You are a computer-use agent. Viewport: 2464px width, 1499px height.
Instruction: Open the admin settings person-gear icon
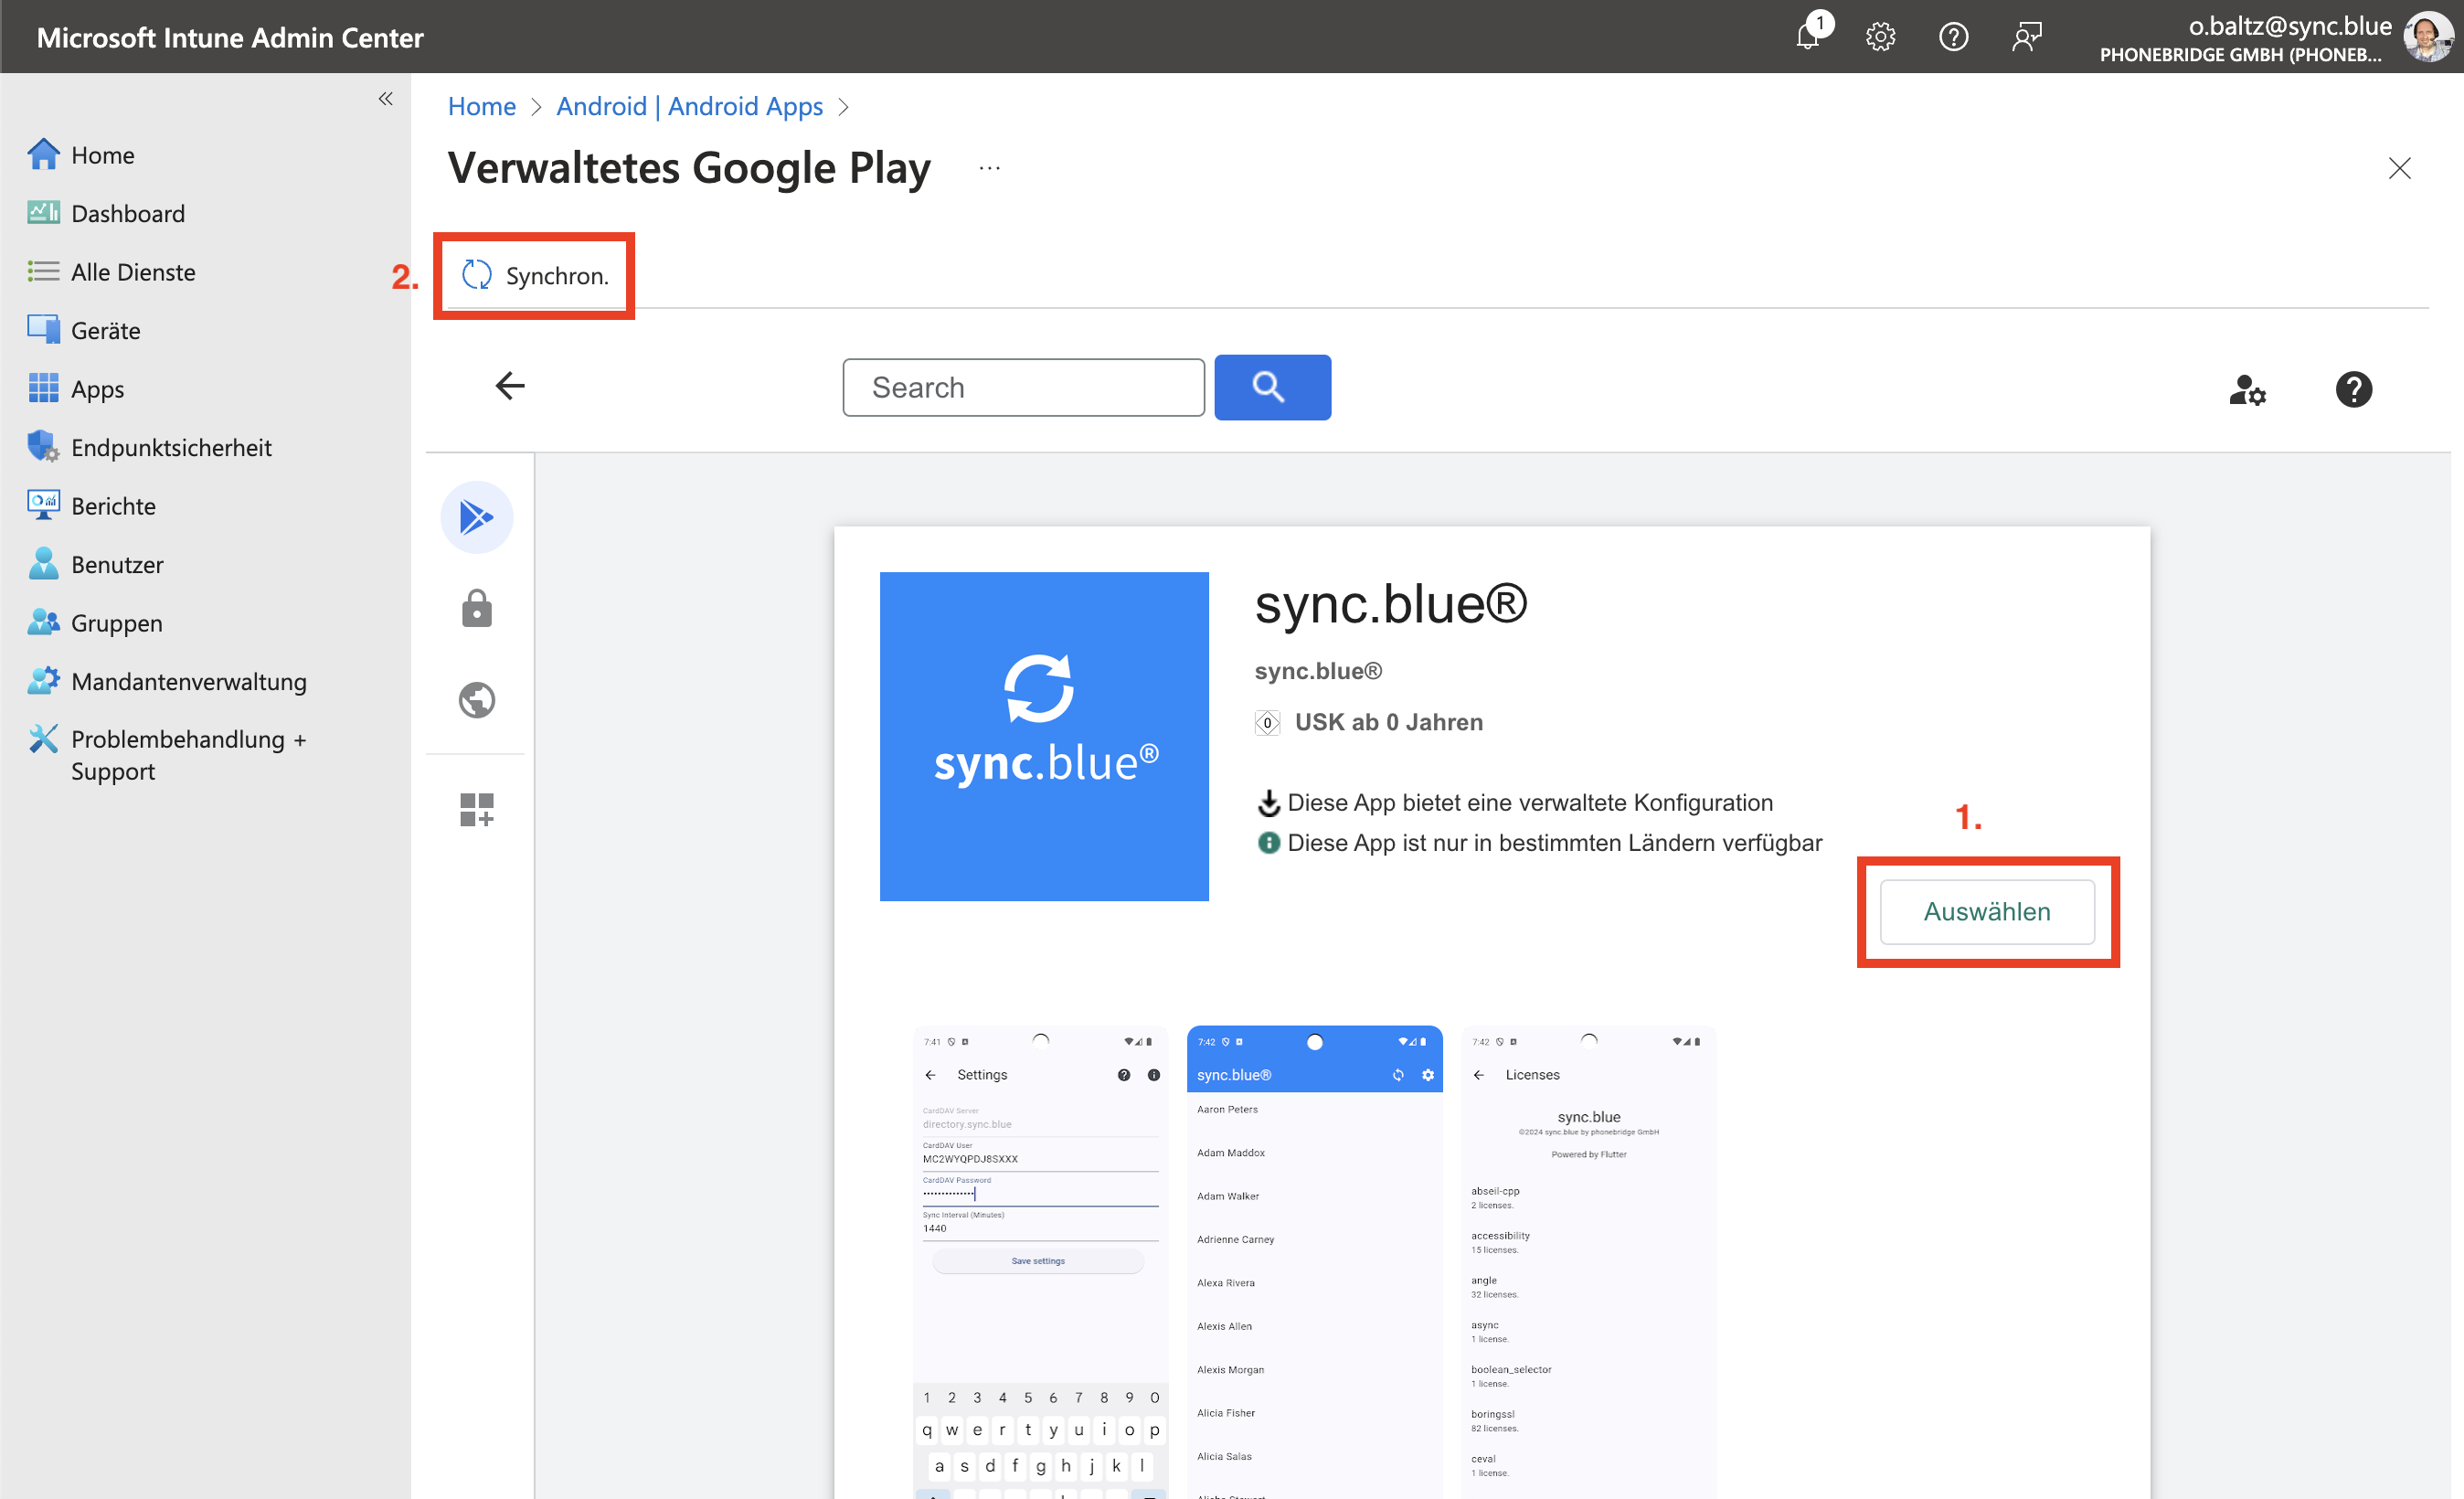click(x=2247, y=389)
